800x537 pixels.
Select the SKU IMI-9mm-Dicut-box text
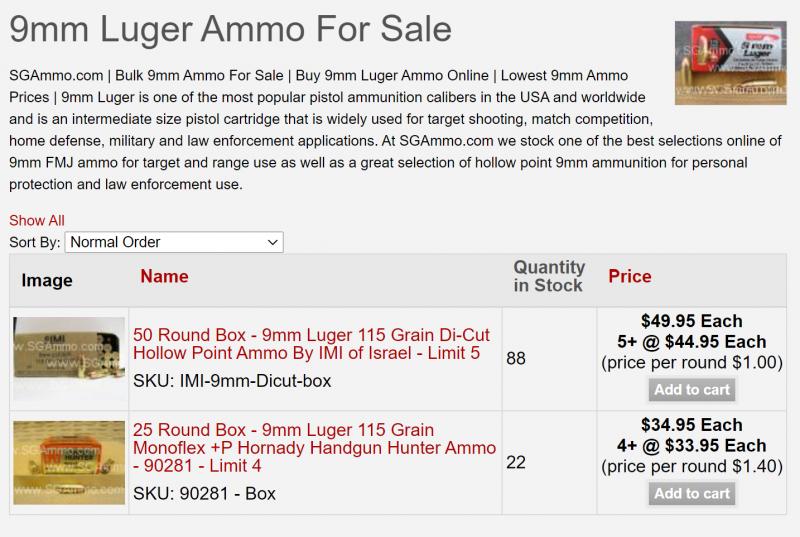(232, 381)
